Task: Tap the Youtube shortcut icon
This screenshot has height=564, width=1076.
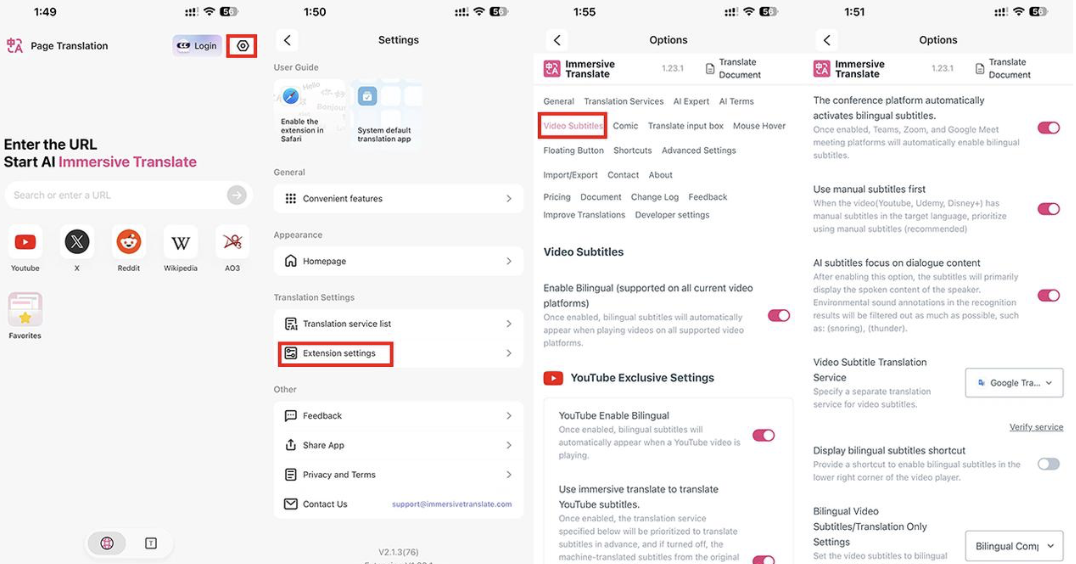Action: tap(25, 242)
